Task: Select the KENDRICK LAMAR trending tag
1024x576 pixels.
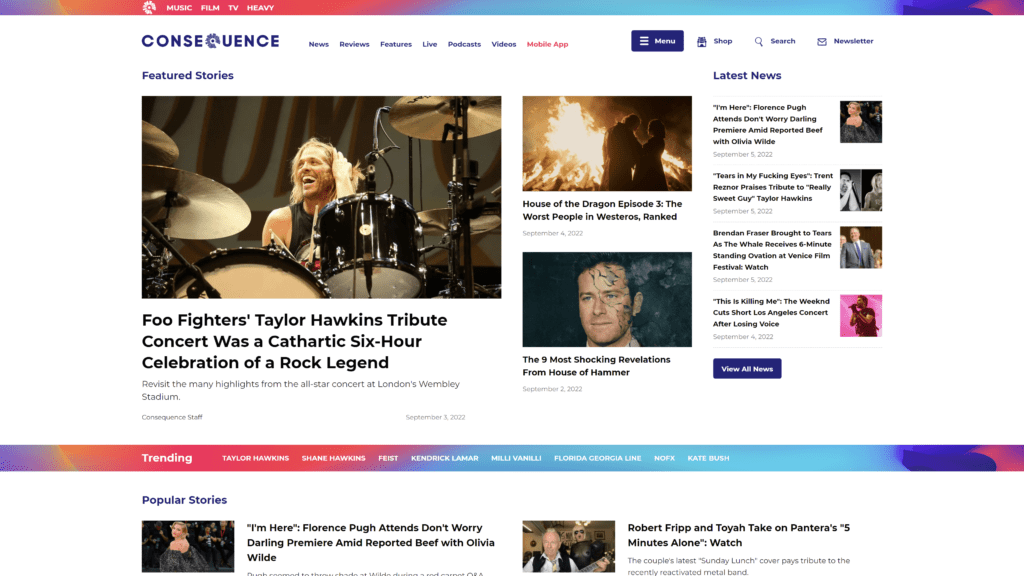Action: [x=445, y=458]
